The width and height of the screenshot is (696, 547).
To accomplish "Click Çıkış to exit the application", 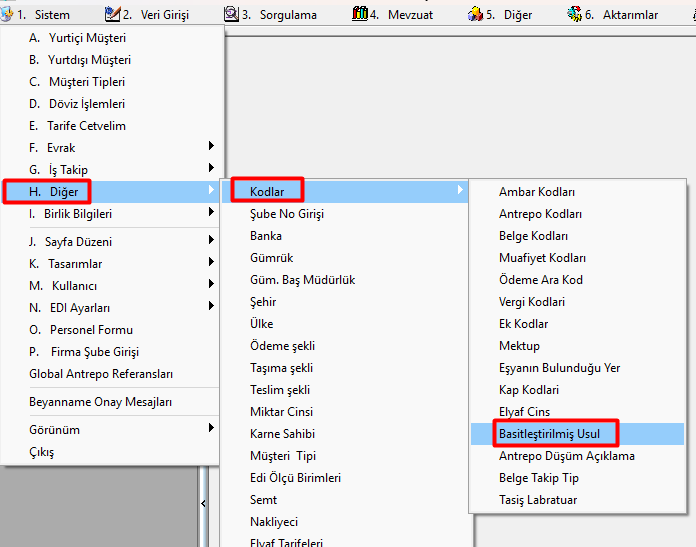I will click(x=42, y=452).
